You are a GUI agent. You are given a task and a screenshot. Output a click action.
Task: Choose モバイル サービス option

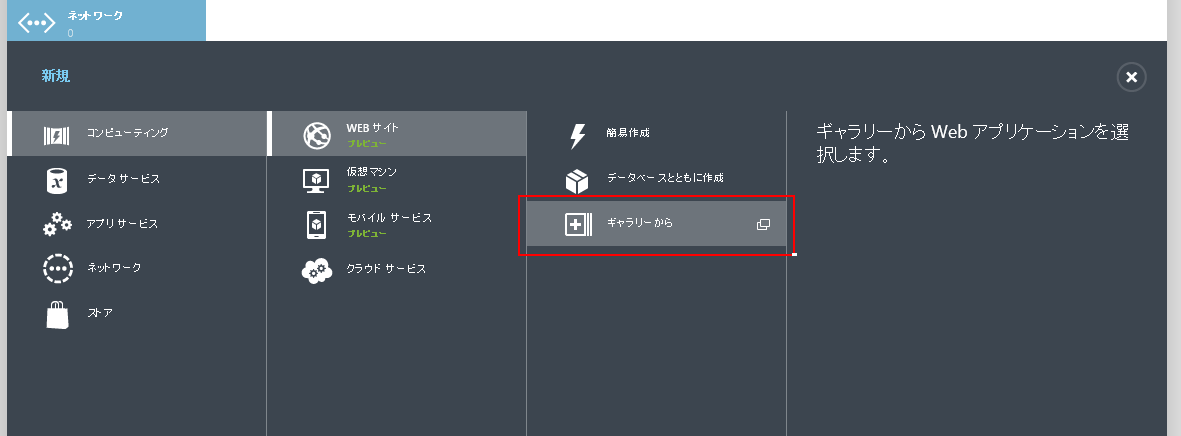pyautogui.click(x=397, y=224)
